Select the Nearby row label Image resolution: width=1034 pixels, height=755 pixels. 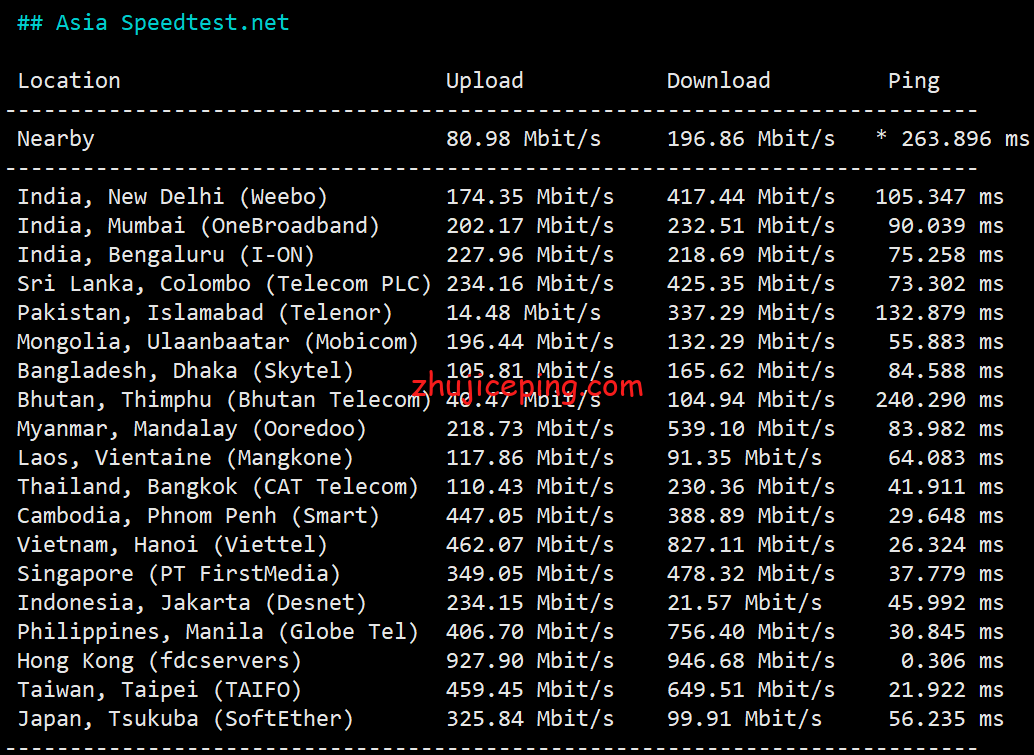tap(56, 139)
